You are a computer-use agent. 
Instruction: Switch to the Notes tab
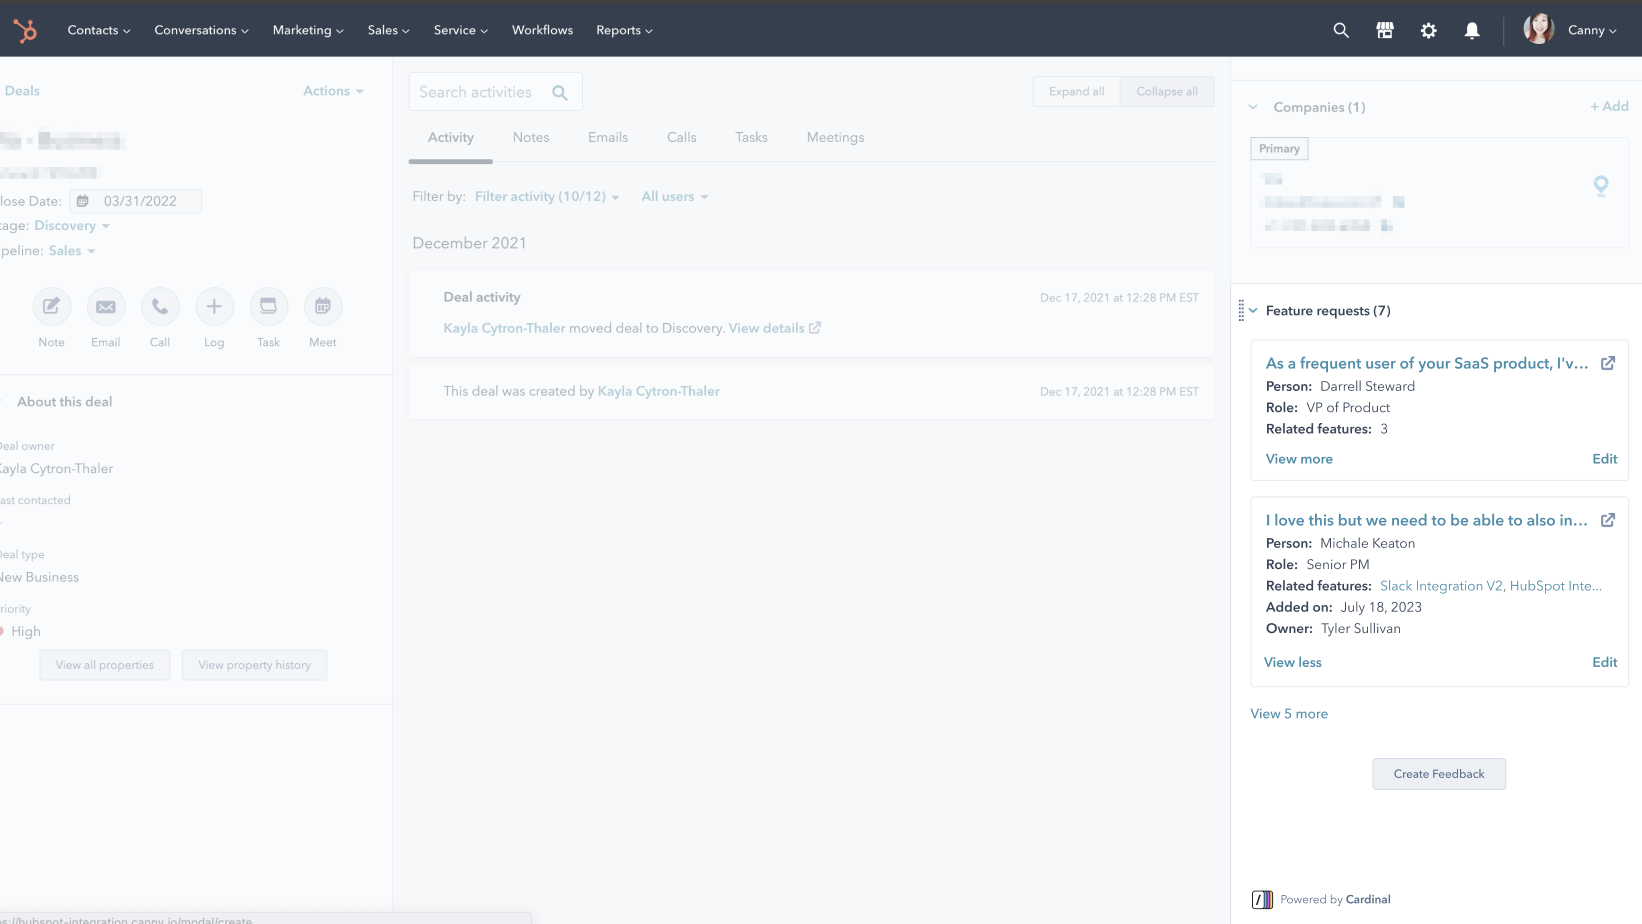531,137
